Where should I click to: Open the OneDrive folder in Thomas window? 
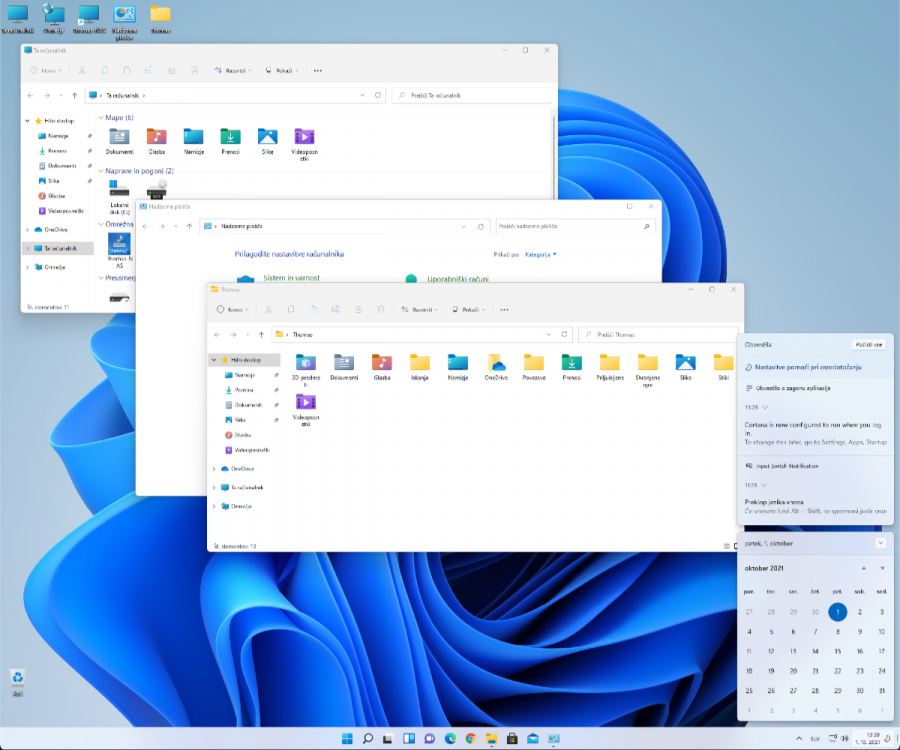tap(496, 363)
